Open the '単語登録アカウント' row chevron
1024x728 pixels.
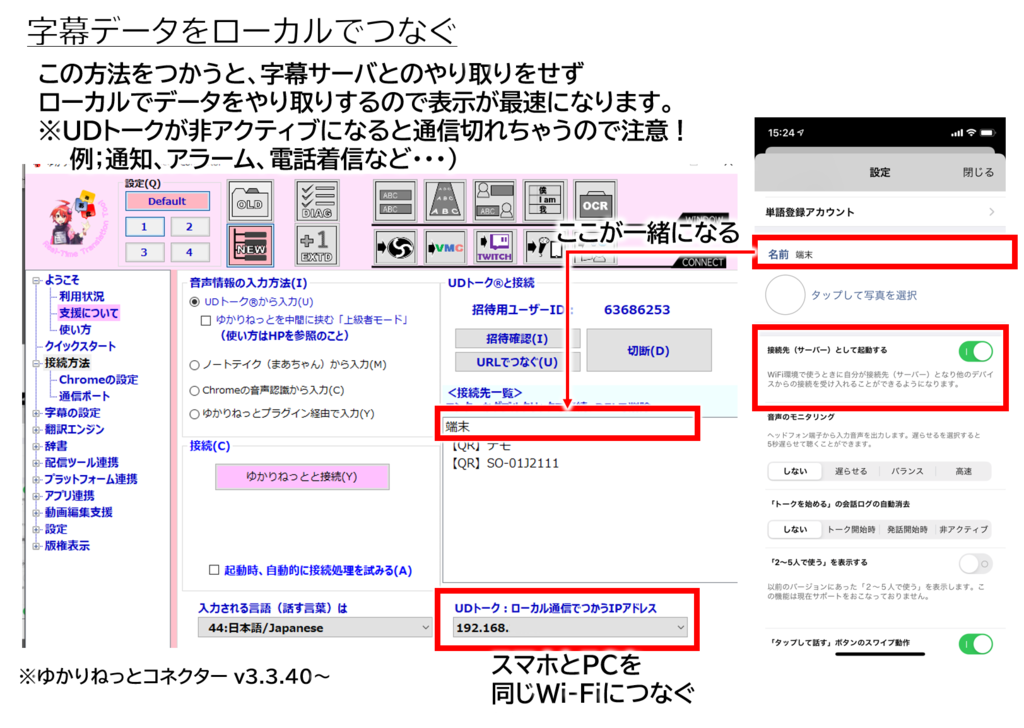click(x=992, y=212)
